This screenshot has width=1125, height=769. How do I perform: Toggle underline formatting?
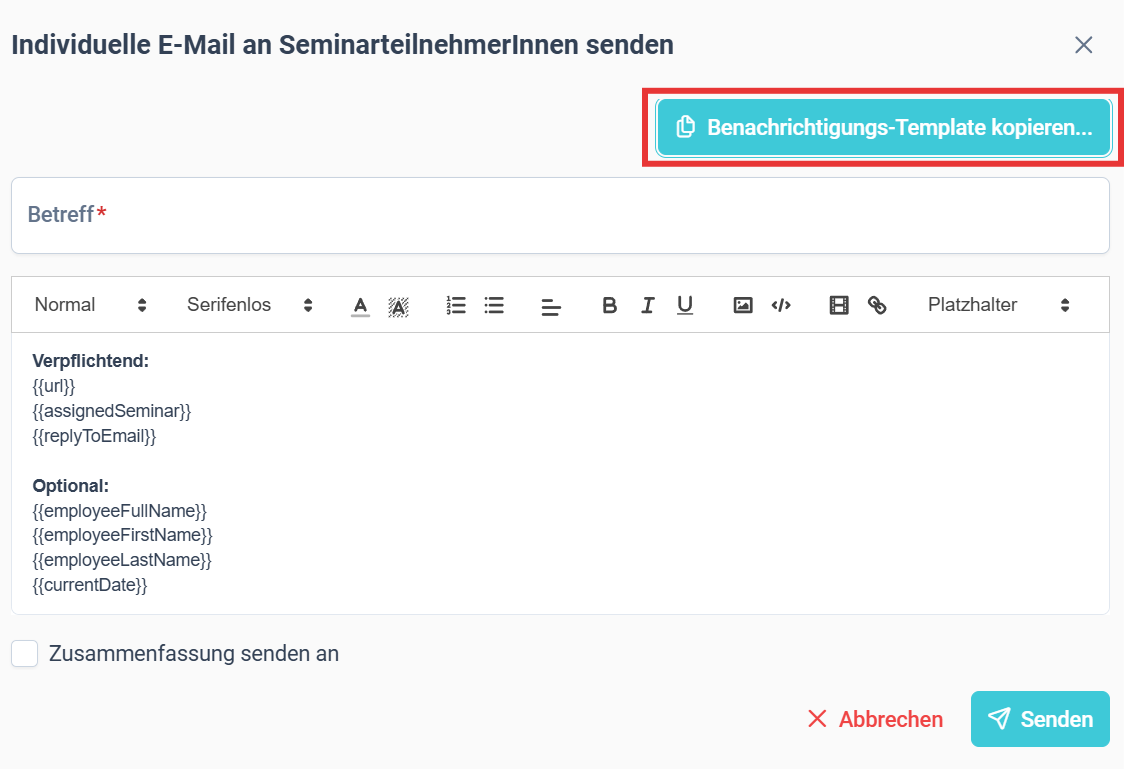(x=685, y=306)
